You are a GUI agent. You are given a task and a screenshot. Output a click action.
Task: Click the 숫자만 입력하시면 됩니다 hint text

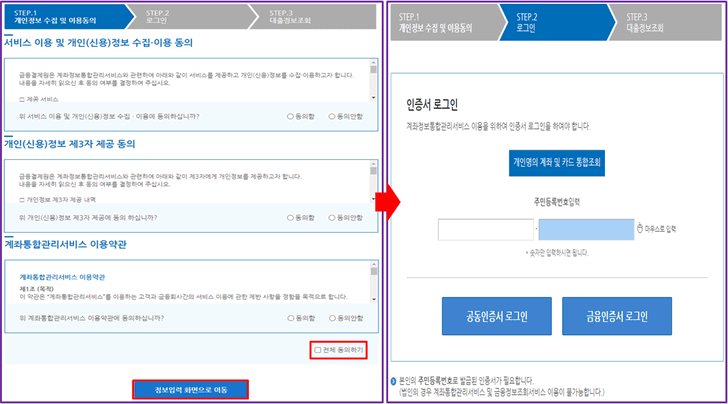tap(557, 253)
